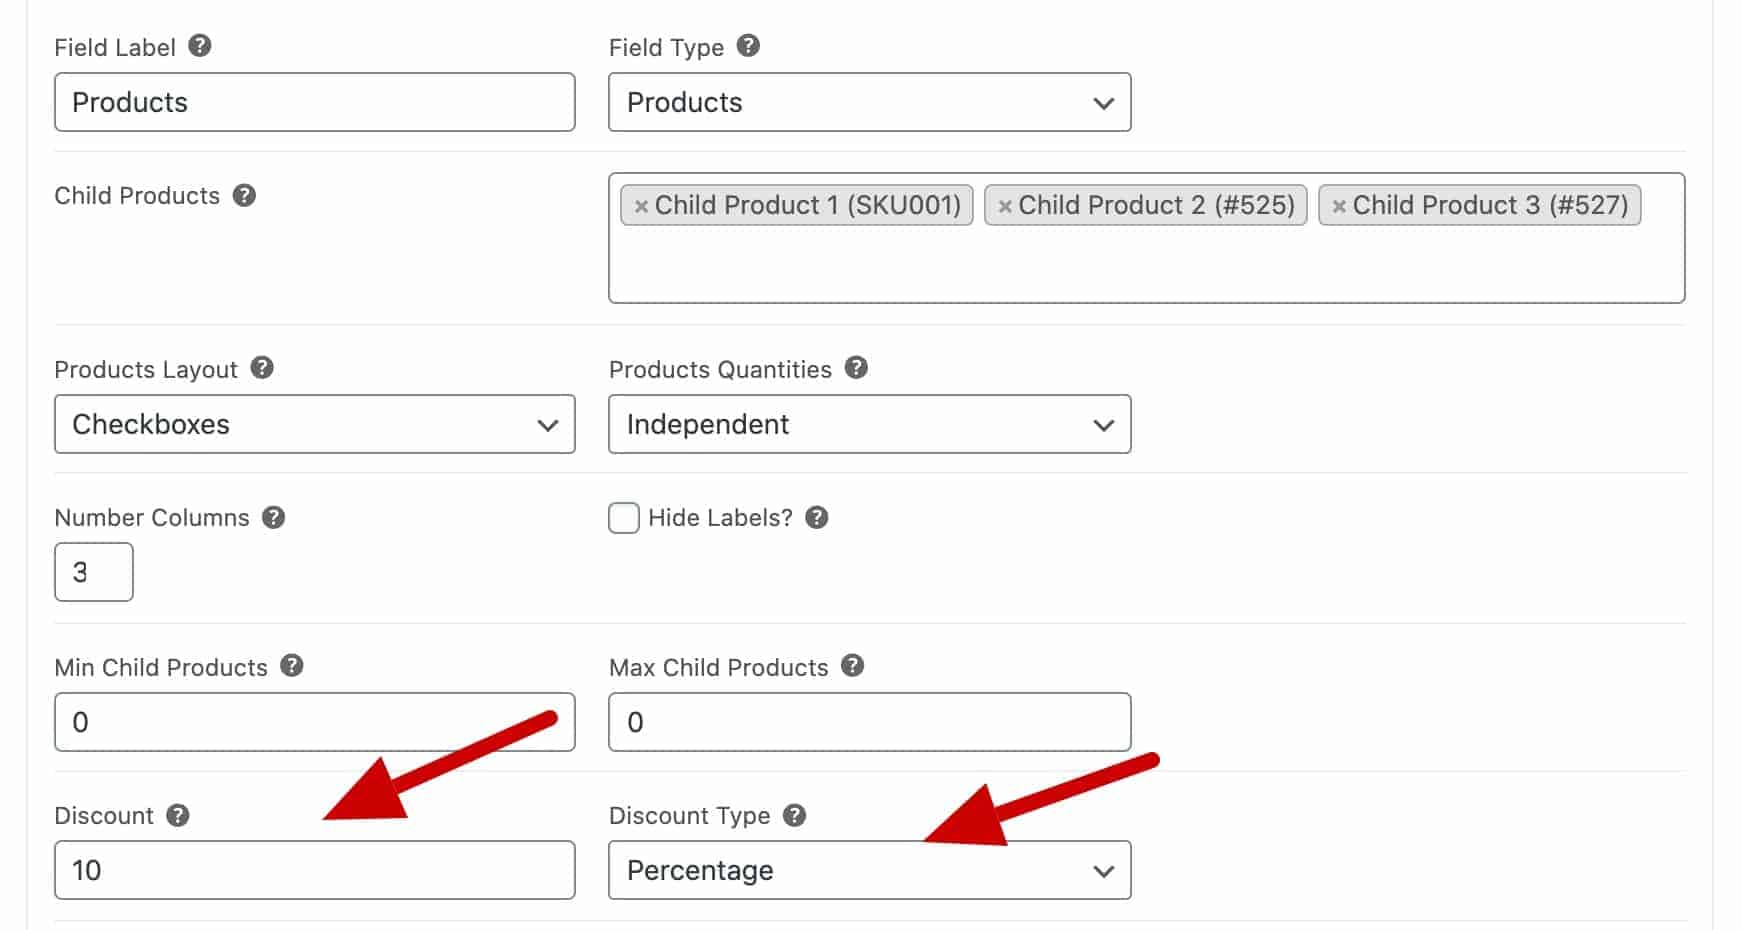Click the Number Columns input box
Image resolution: width=1742 pixels, height=930 pixels.
94,572
